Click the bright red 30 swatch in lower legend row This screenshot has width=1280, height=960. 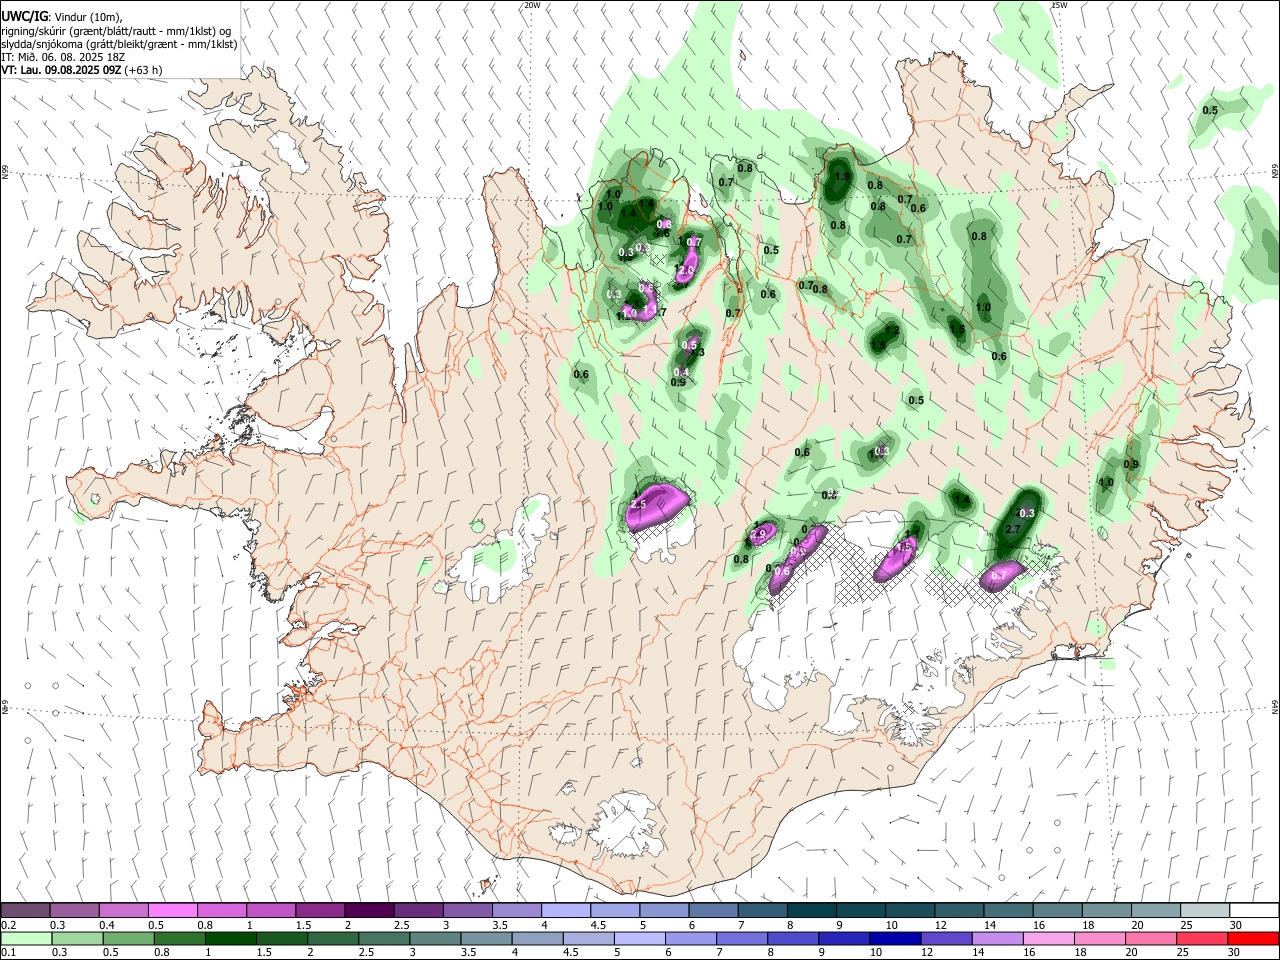click(x=1253, y=938)
